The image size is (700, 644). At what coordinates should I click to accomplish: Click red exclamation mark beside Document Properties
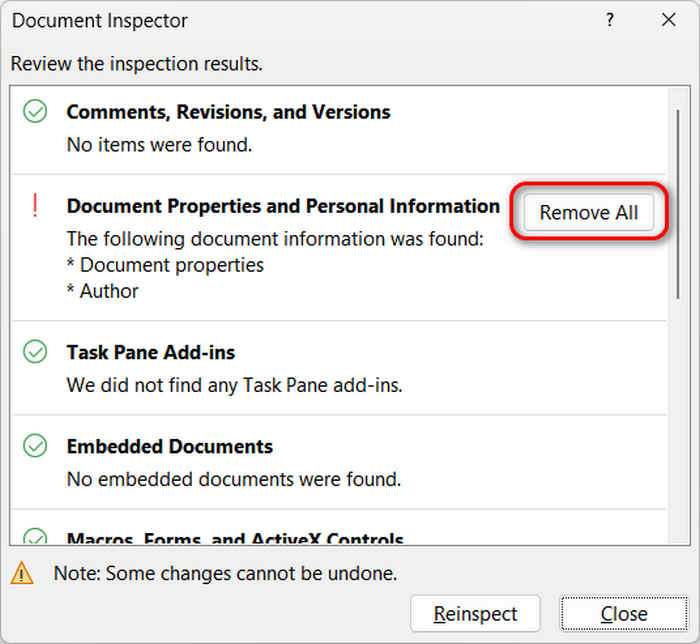click(35, 206)
